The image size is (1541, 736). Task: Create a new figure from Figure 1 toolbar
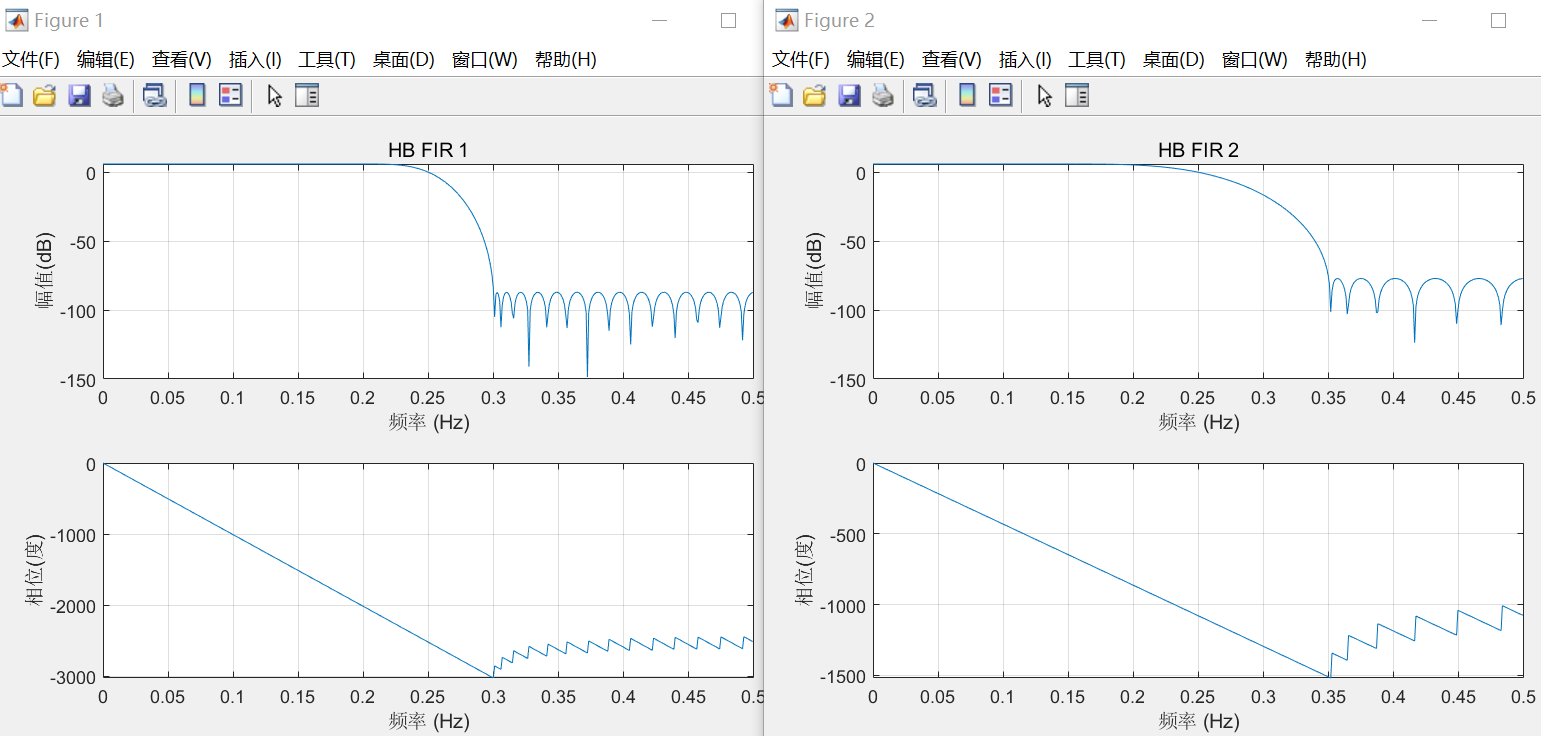click(x=12, y=95)
